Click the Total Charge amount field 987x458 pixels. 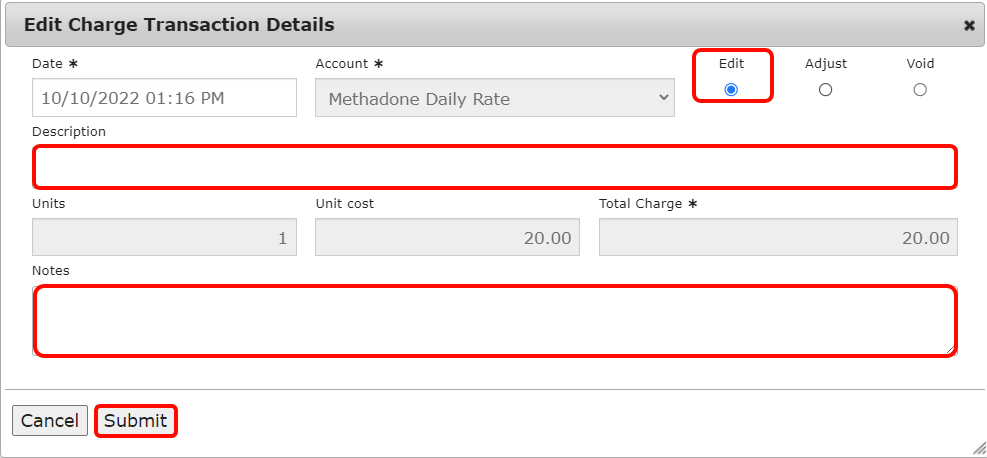coord(778,238)
